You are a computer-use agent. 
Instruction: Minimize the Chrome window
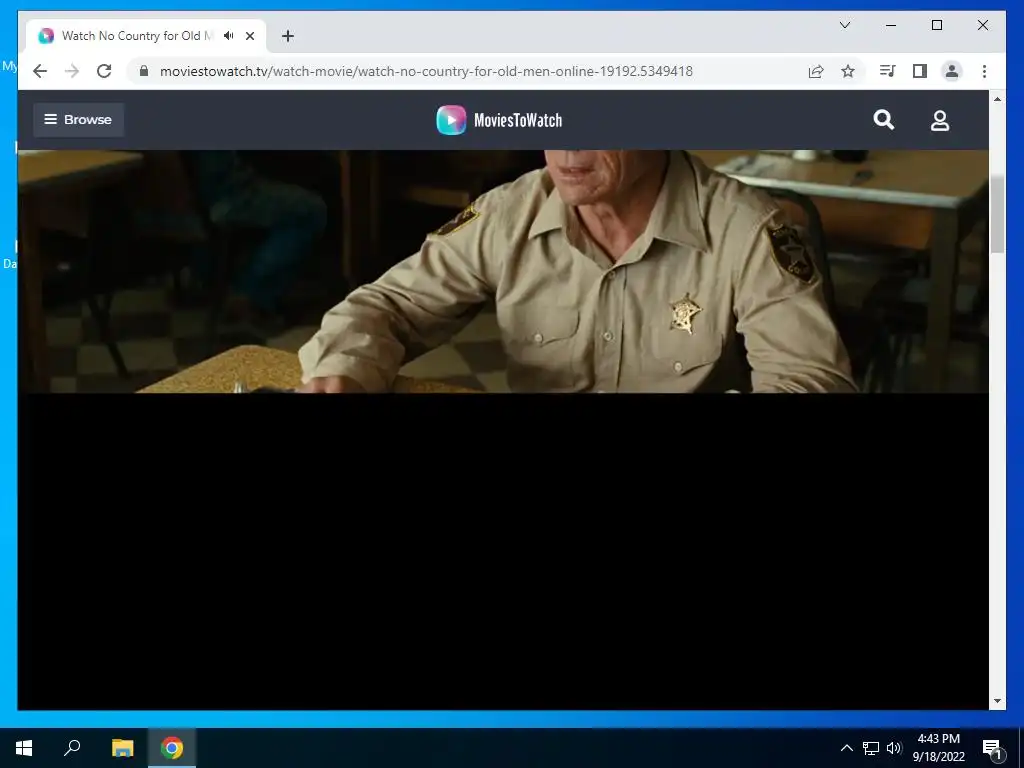(x=891, y=25)
